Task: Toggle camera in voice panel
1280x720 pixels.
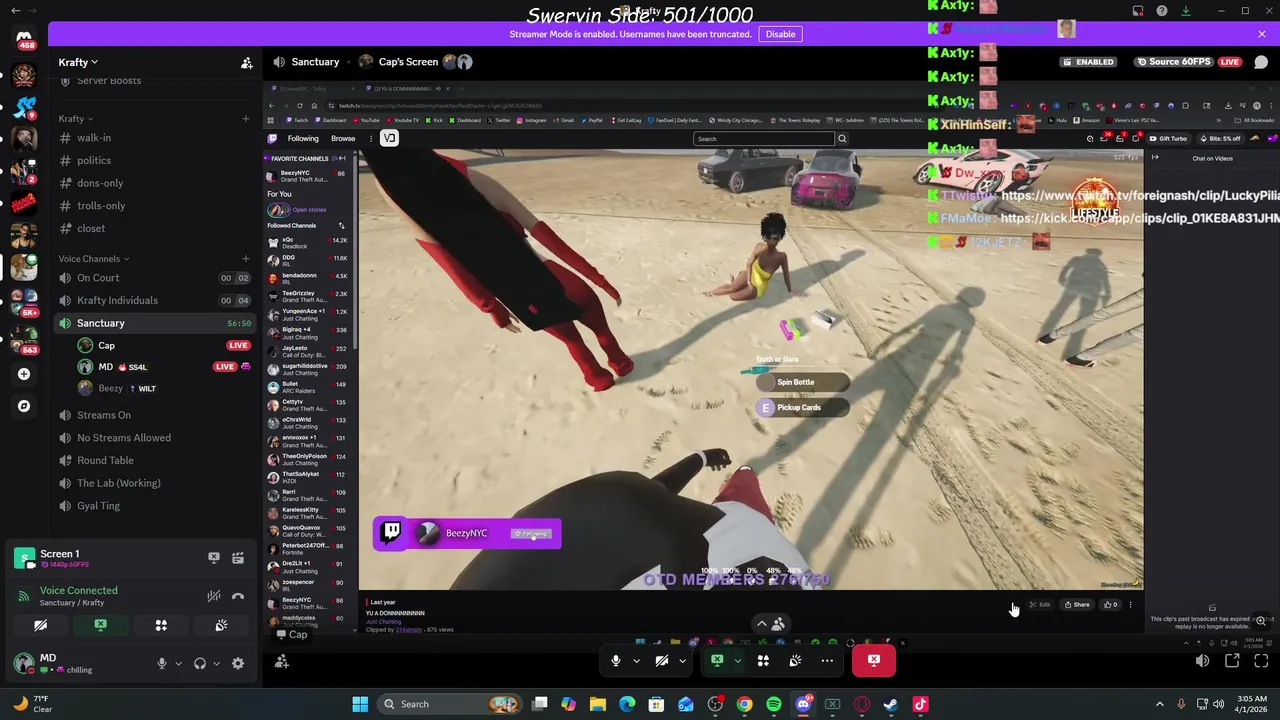Action: 41,626
